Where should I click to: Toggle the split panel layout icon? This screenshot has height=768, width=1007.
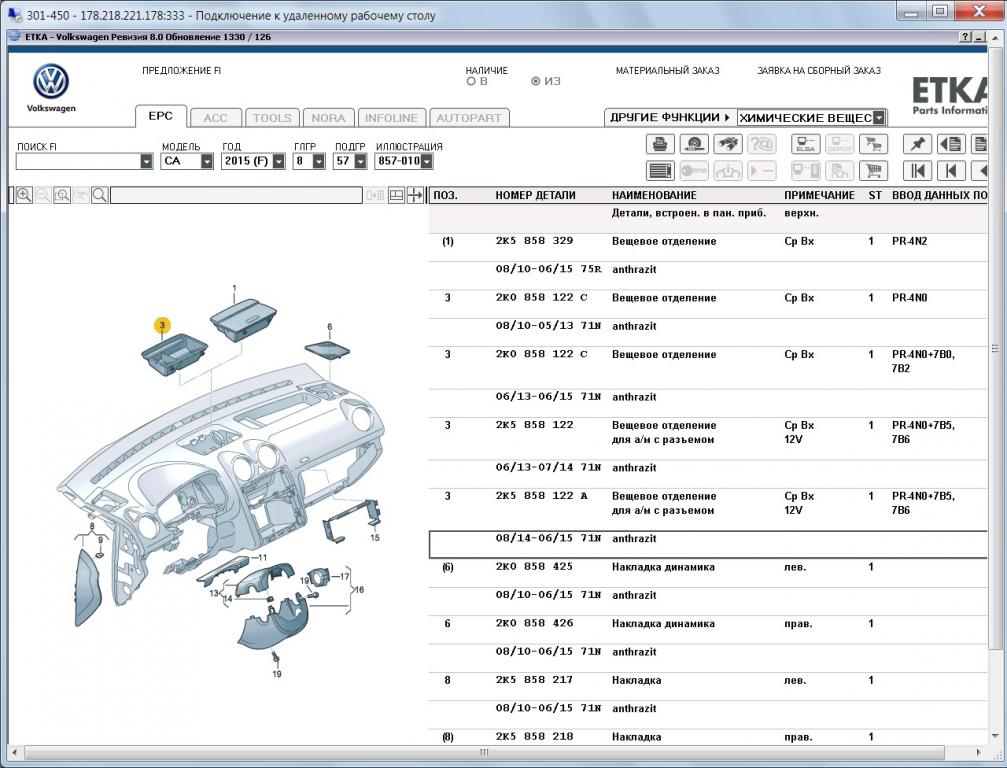tap(396, 195)
